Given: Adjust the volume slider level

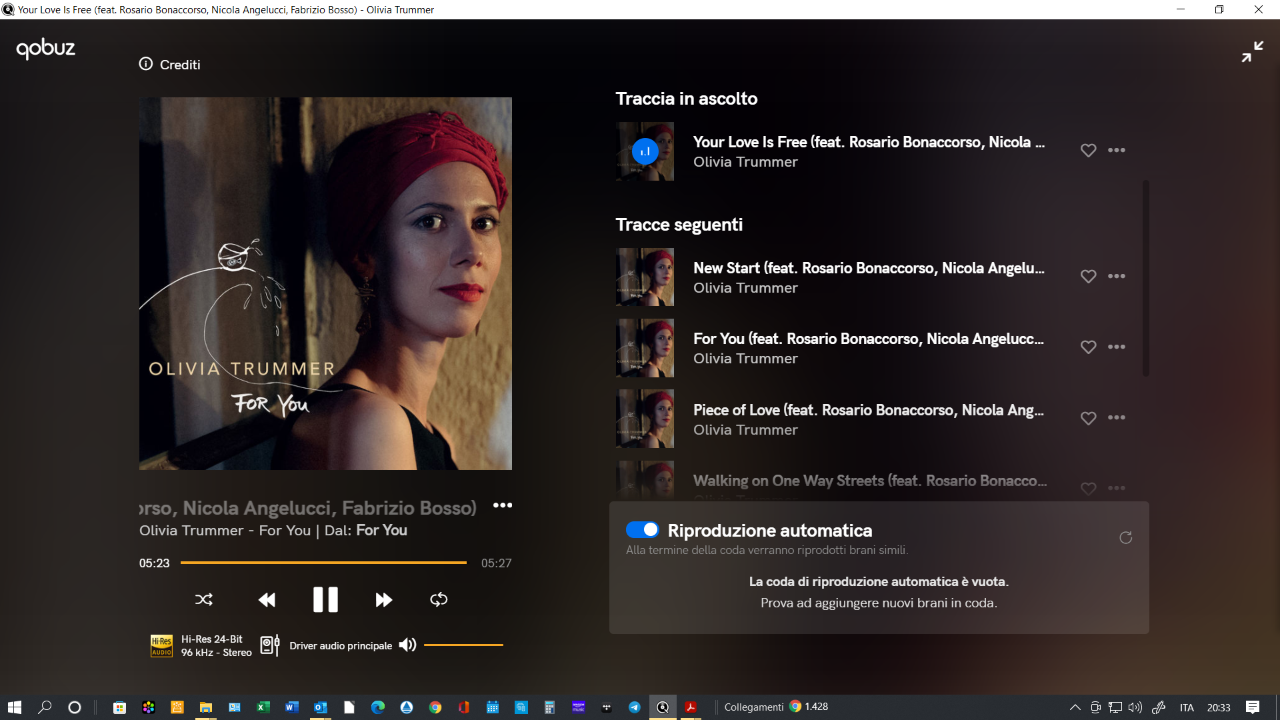Looking at the screenshot, I should pyautogui.click(x=463, y=645).
